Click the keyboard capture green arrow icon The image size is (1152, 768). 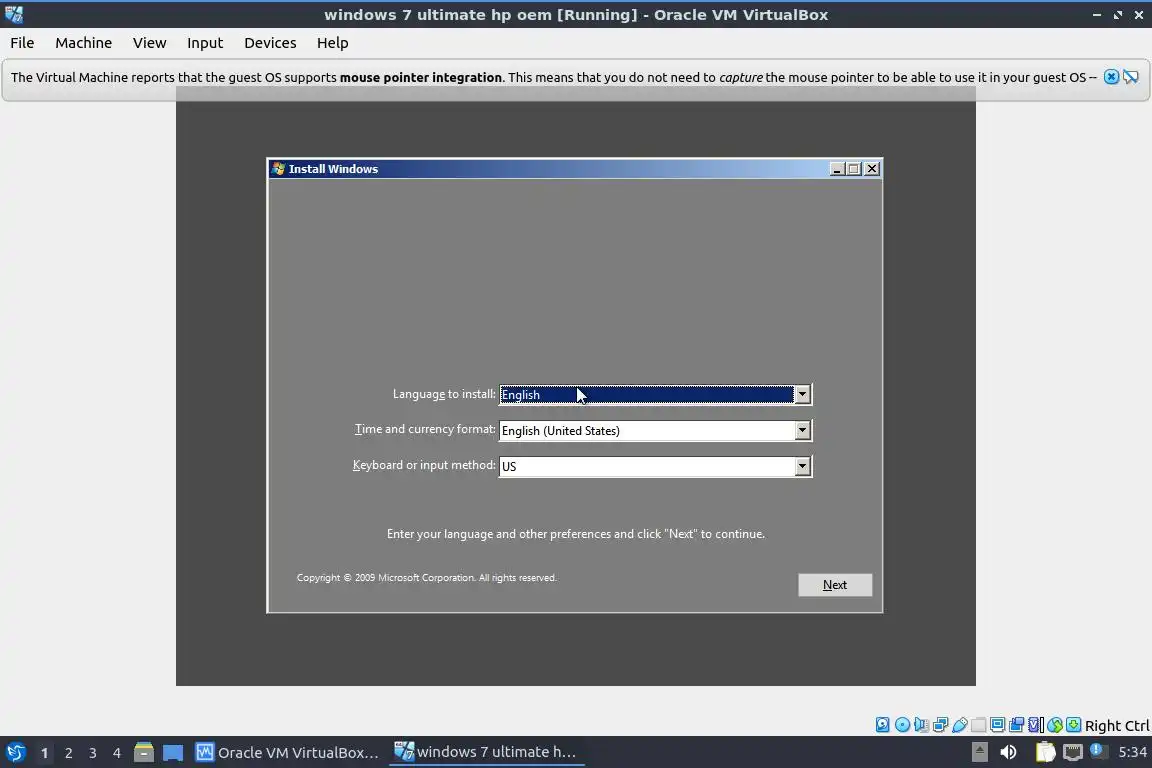click(1073, 725)
